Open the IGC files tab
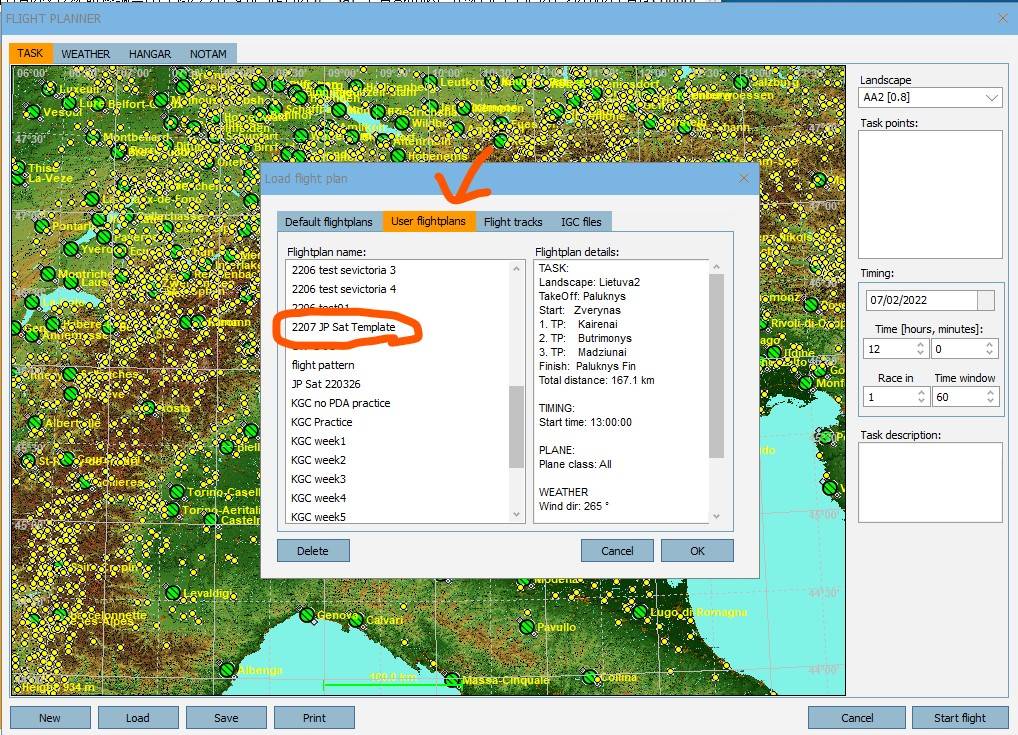1018x735 pixels. tap(580, 222)
